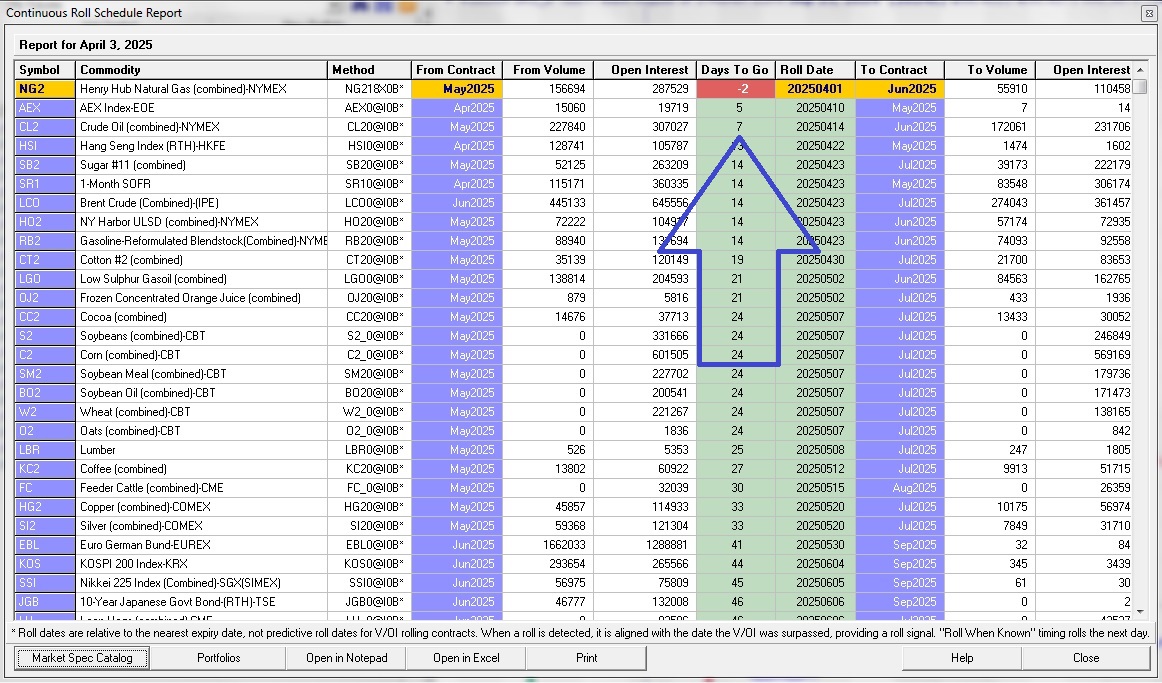The height and width of the screenshot is (683, 1162).
Task: Export the report with Open in Excel
Action: (466, 658)
